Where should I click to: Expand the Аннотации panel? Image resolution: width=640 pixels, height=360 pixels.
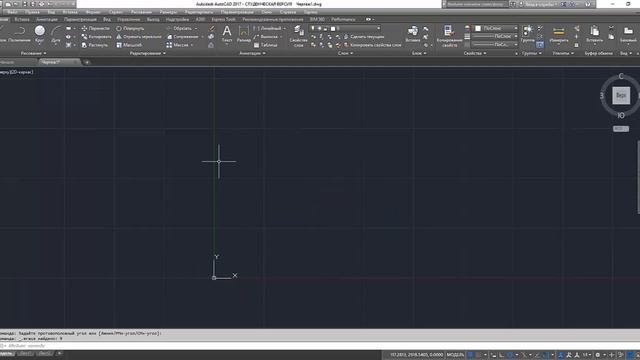(253, 53)
